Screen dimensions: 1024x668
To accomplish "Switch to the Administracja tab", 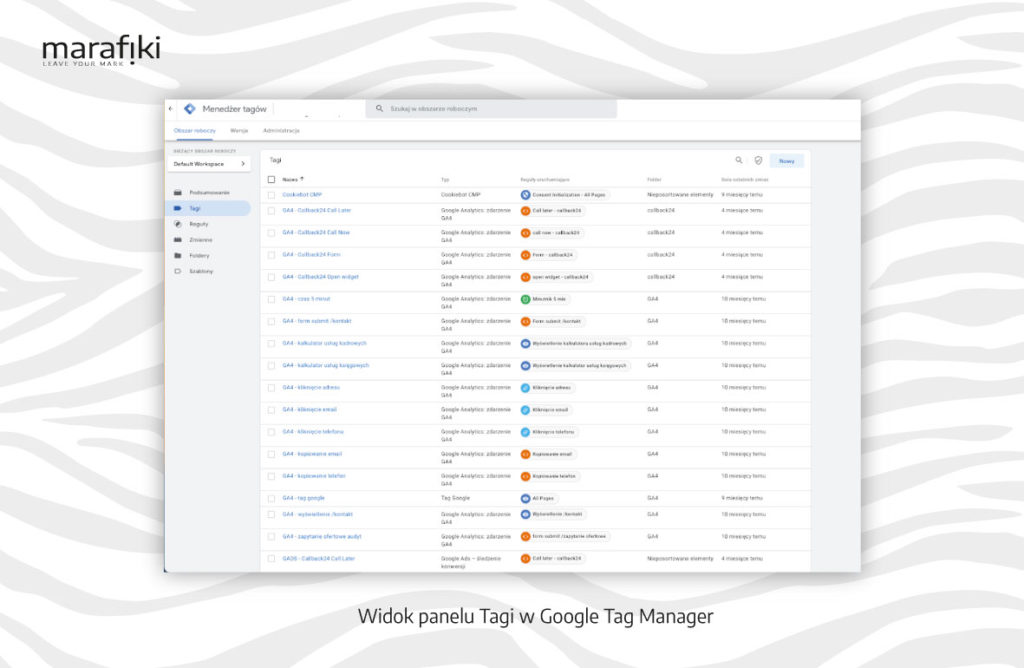I will click(281, 131).
